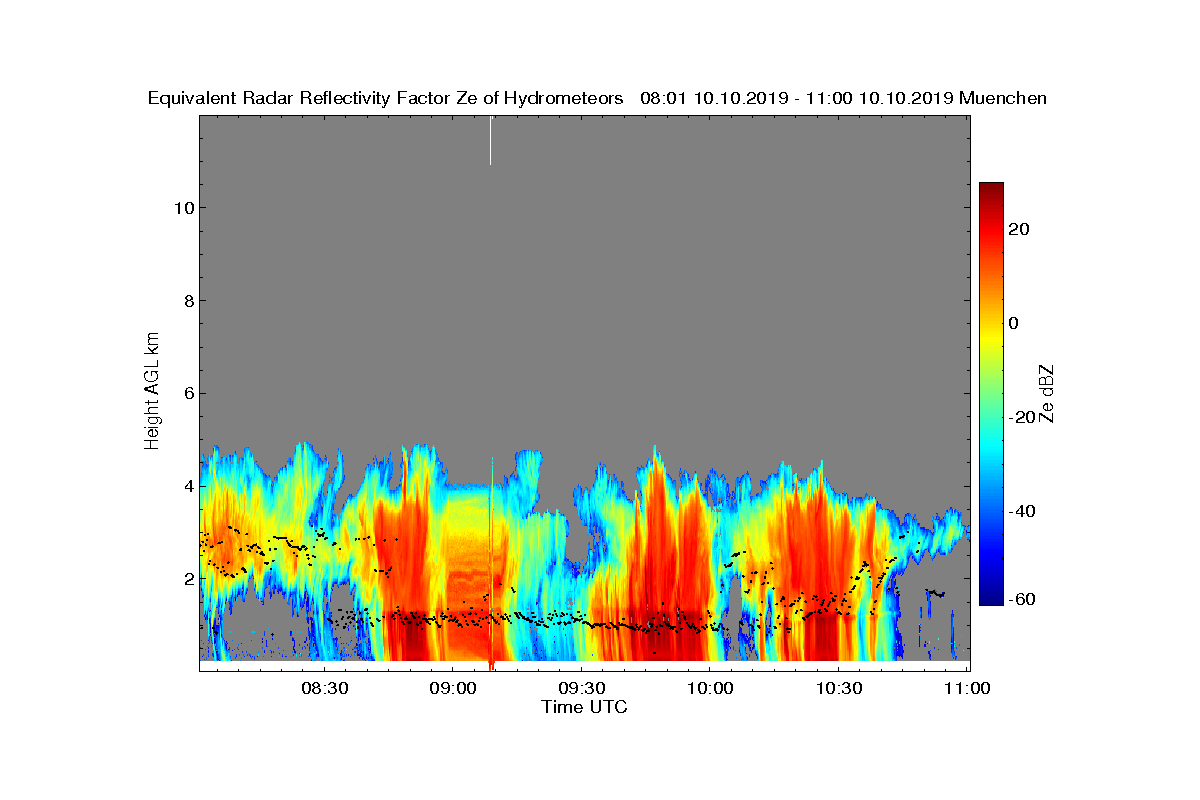Click the dark red top of the colorbar
The width and height of the screenshot is (1200, 800).
click(x=991, y=190)
